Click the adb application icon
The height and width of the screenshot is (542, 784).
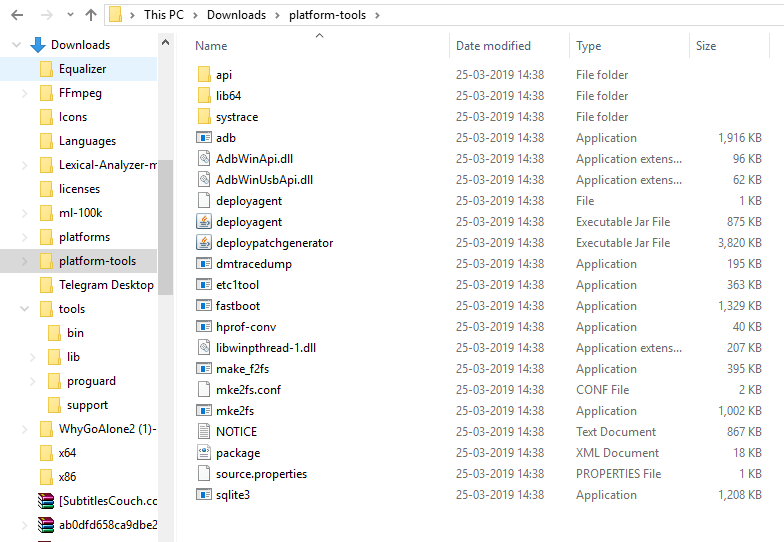(x=204, y=138)
